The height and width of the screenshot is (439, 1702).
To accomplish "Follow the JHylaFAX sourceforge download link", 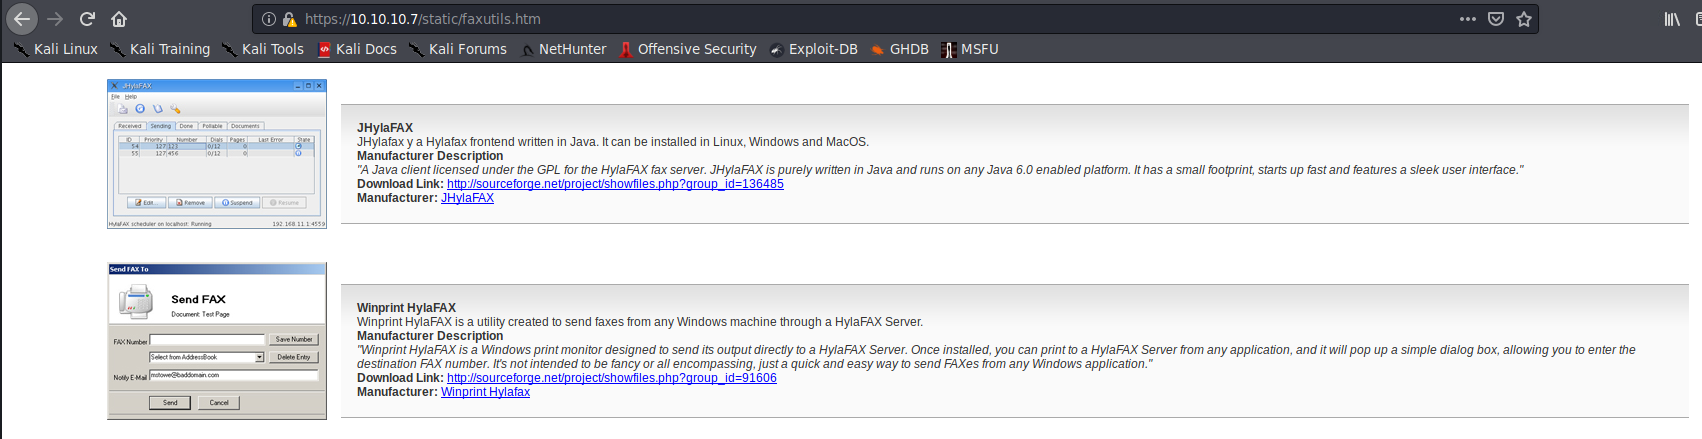I will click(x=615, y=184).
